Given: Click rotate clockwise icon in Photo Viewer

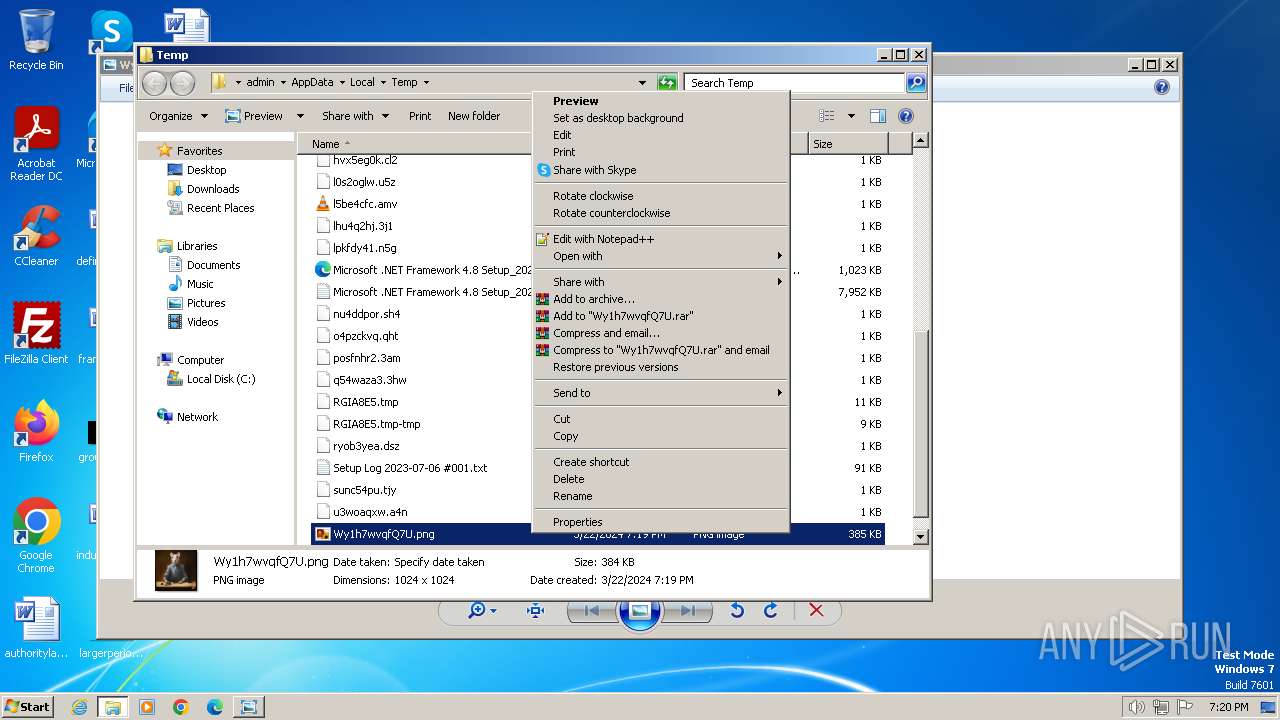Looking at the screenshot, I should (770, 611).
